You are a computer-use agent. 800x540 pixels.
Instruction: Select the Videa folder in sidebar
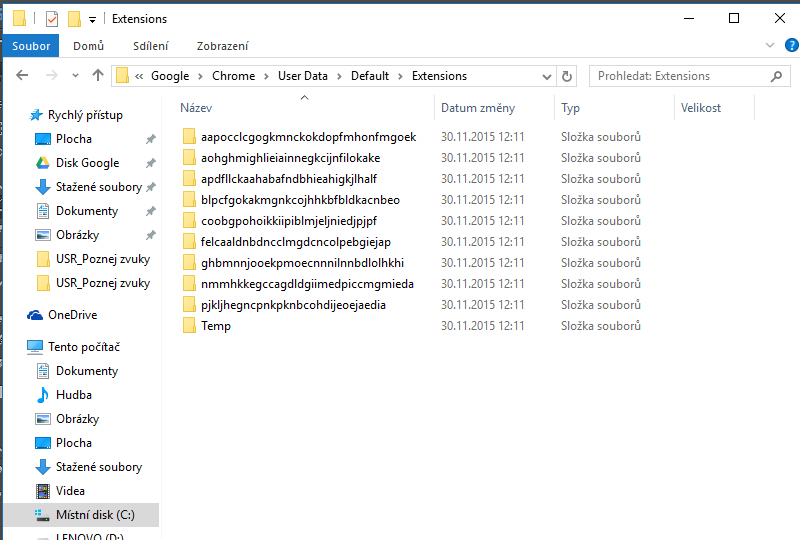(70, 491)
